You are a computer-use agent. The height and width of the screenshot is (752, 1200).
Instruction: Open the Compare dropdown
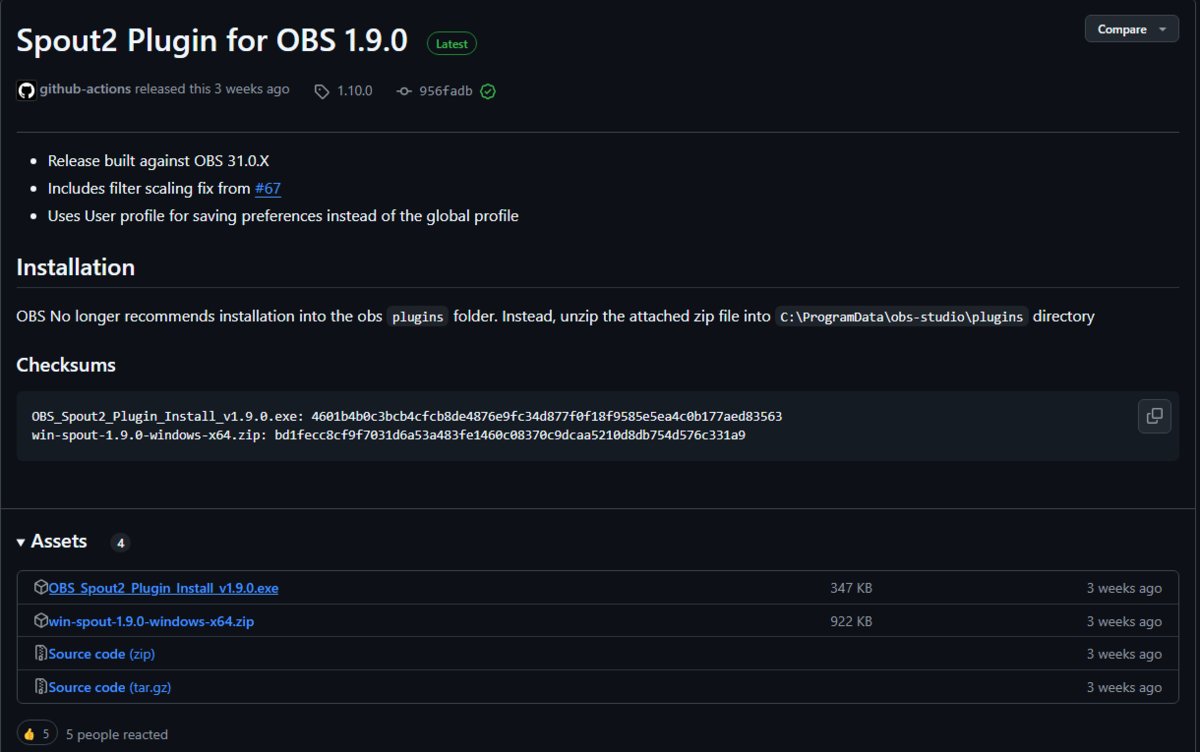[x=1132, y=29]
